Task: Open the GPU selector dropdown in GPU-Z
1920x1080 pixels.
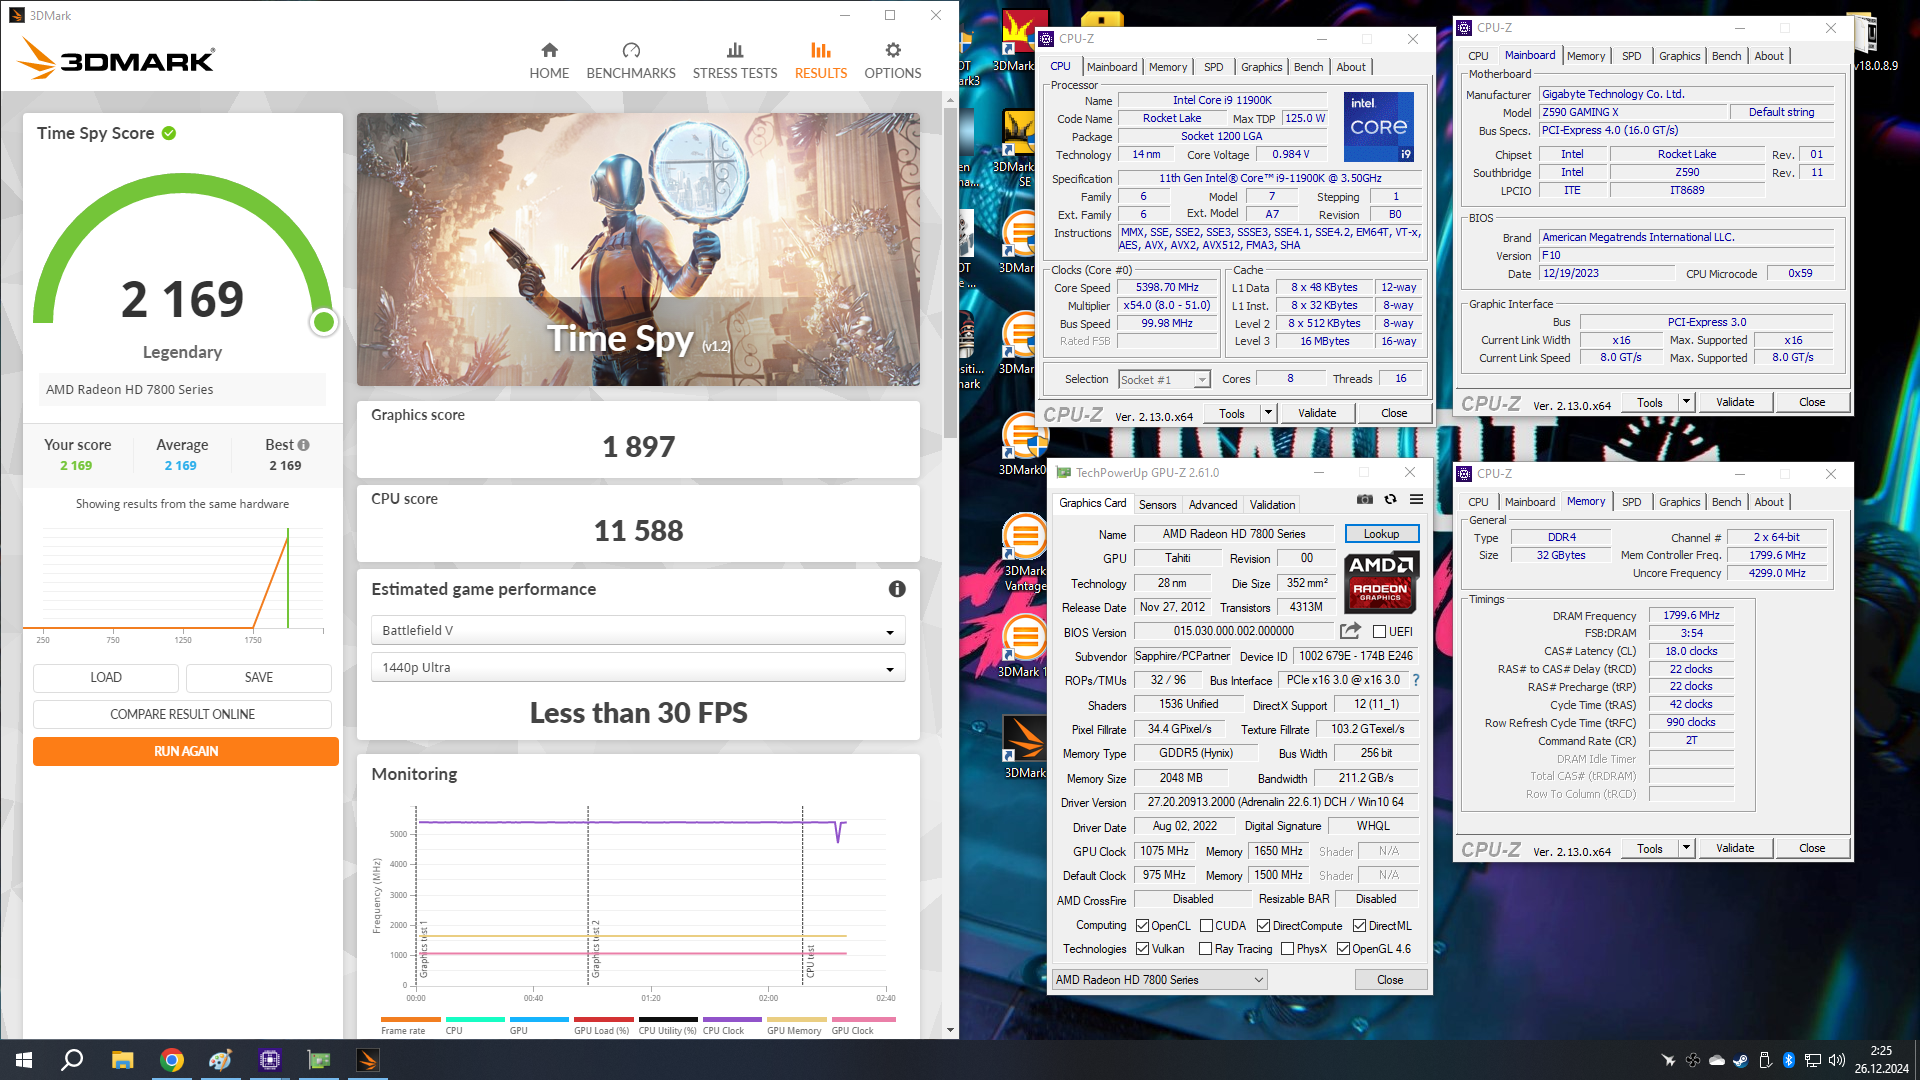Action: pos(1160,980)
